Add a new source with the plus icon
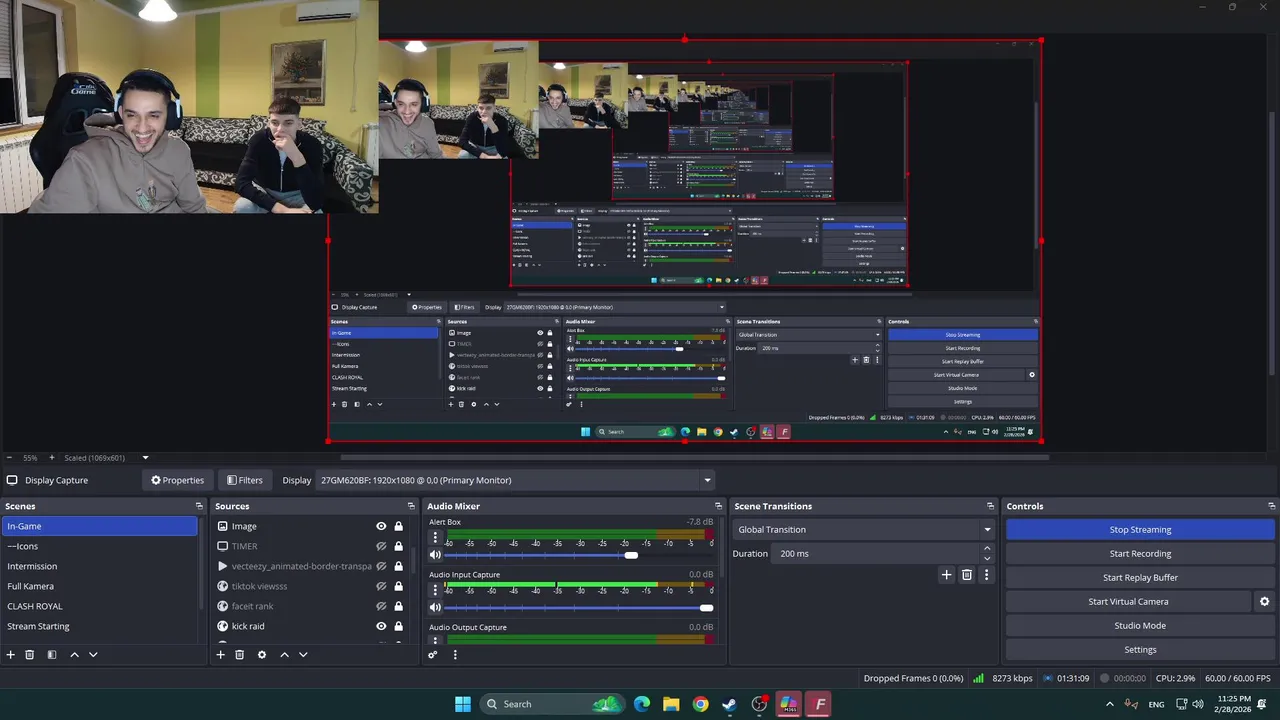This screenshot has width=1280, height=720. [x=221, y=655]
